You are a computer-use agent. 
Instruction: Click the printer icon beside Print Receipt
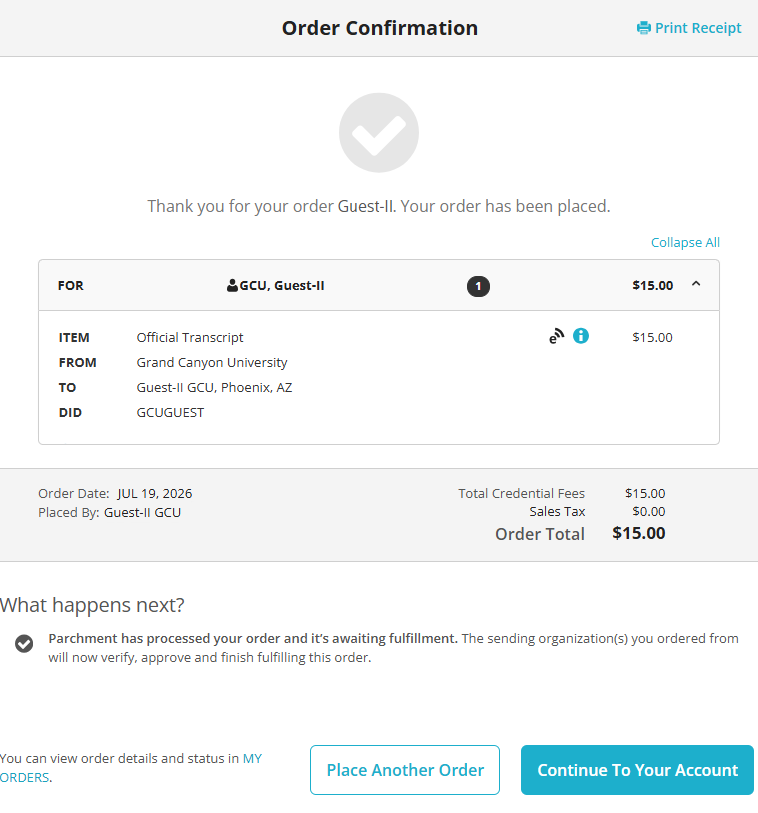tap(643, 28)
